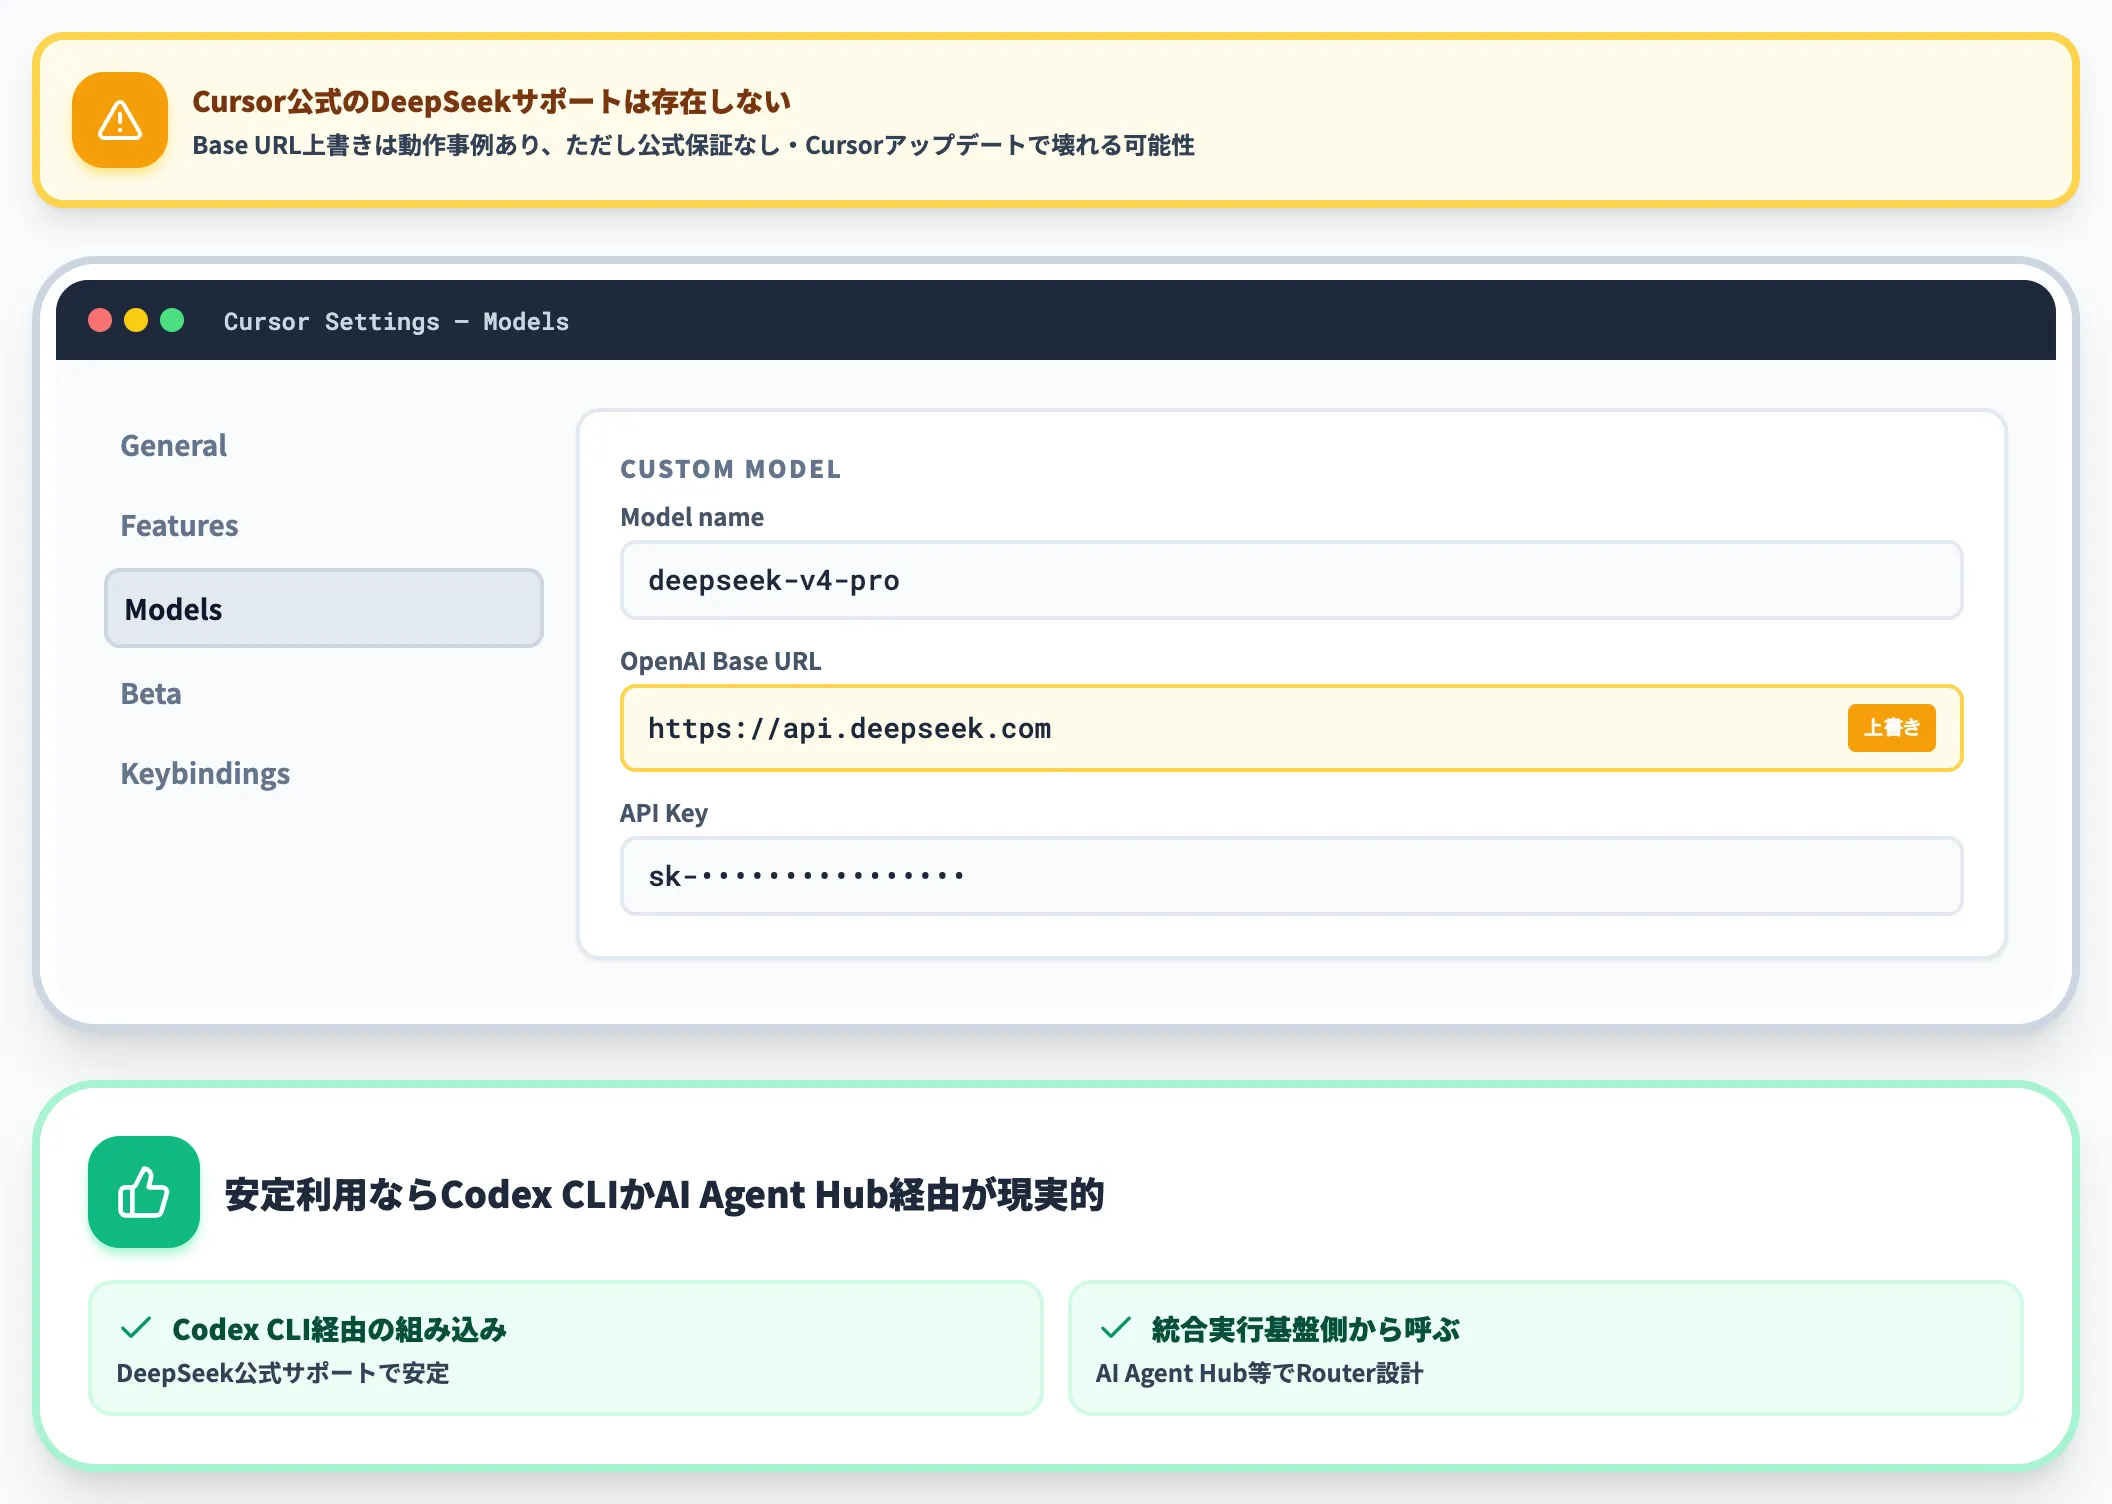
Task: Click the warning headline Cursor公式のDeepSeekサポートは存在しない
Action: click(492, 101)
